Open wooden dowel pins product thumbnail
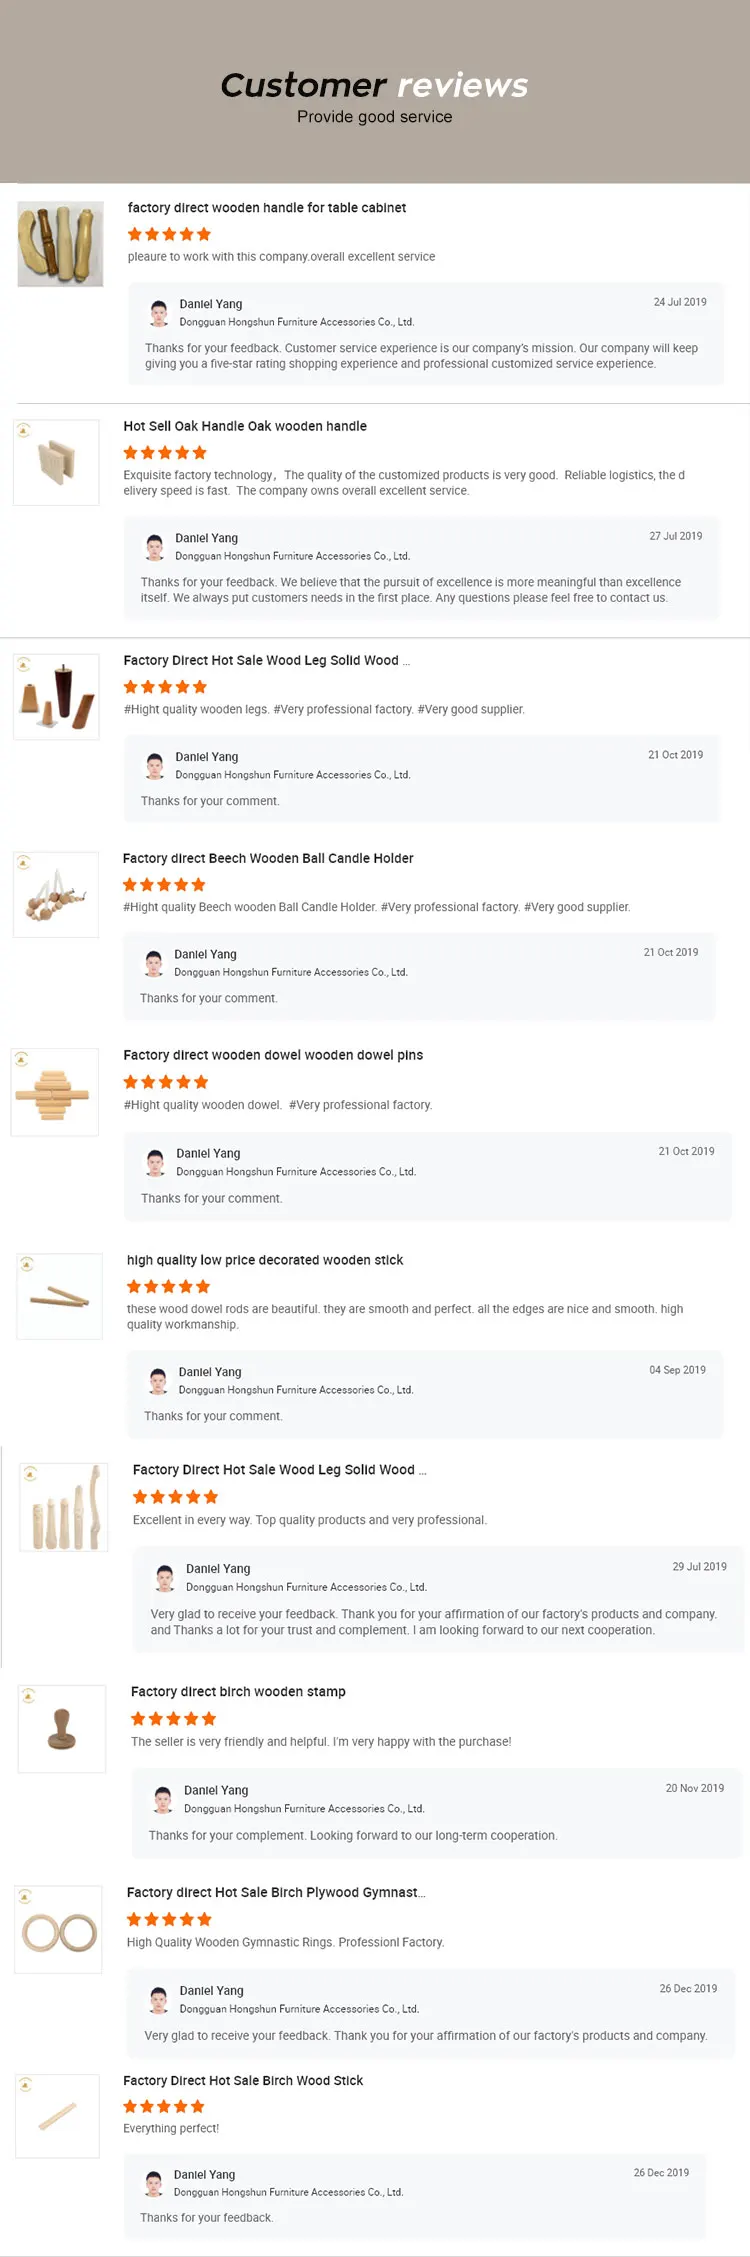This screenshot has height=2257, width=750. tap(55, 1092)
